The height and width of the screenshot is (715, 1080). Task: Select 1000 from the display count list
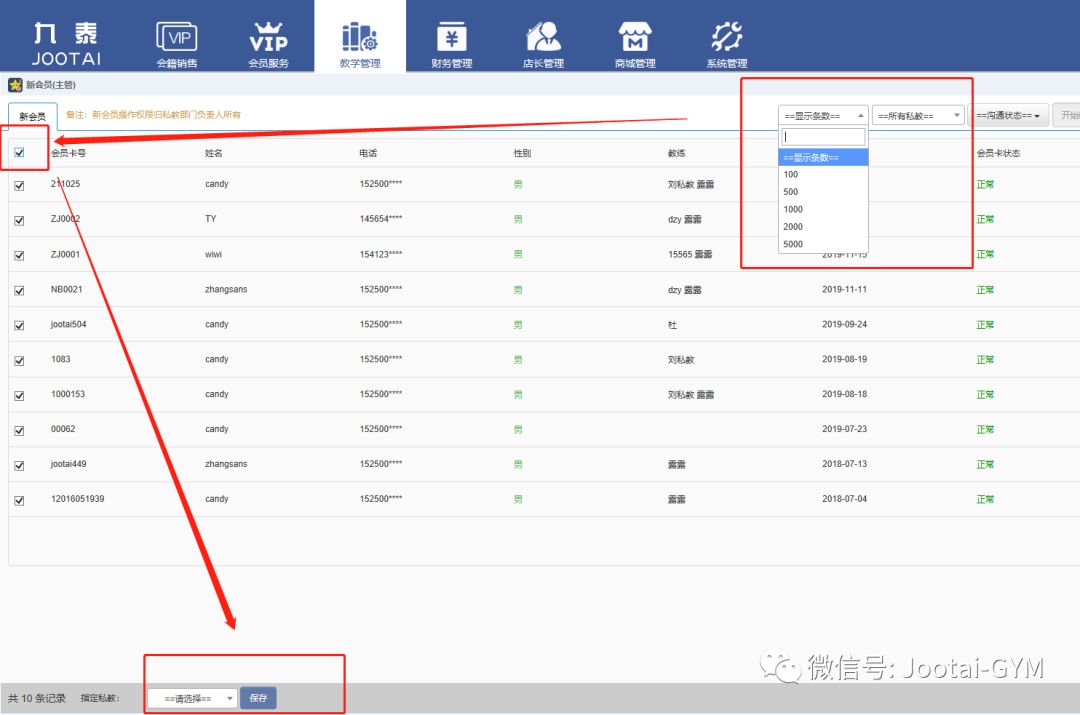tap(792, 209)
